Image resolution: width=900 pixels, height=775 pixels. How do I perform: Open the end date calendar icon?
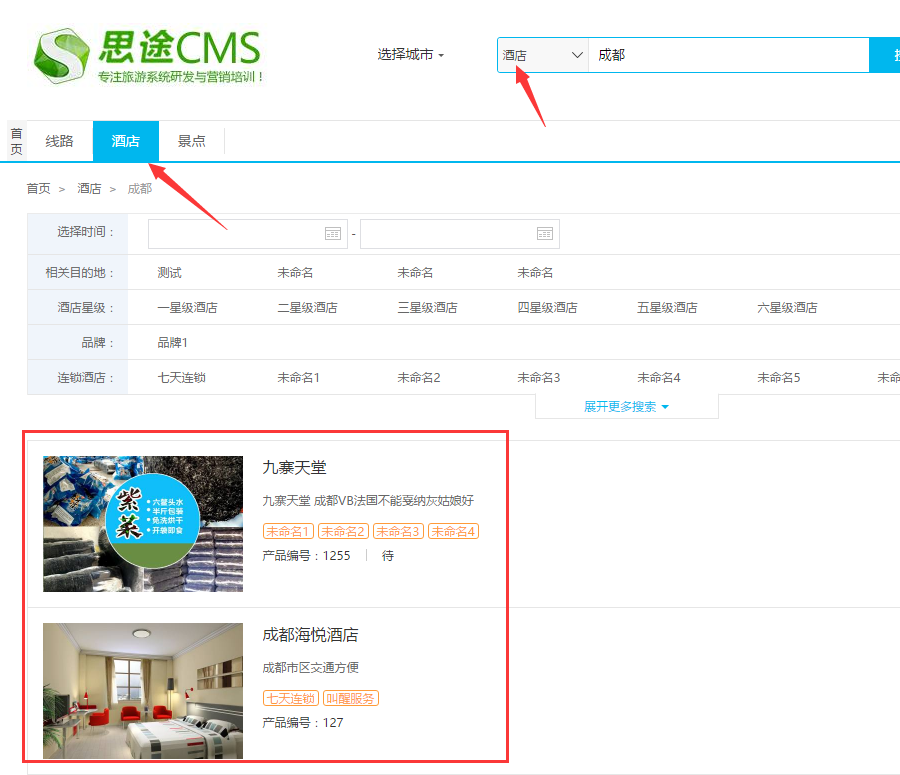(545, 234)
